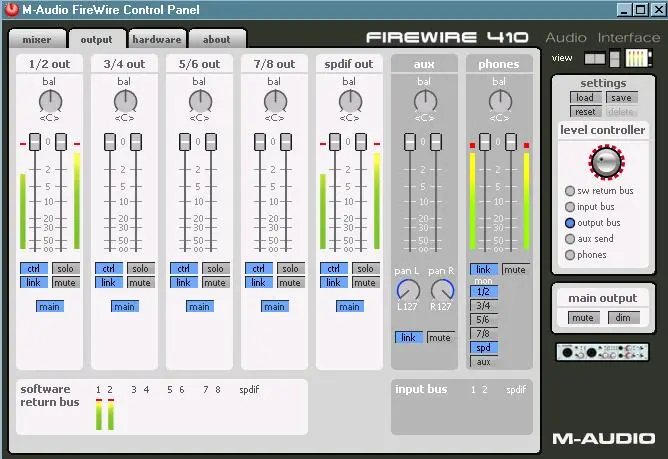Toggle link on the phones channel

coord(484,269)
